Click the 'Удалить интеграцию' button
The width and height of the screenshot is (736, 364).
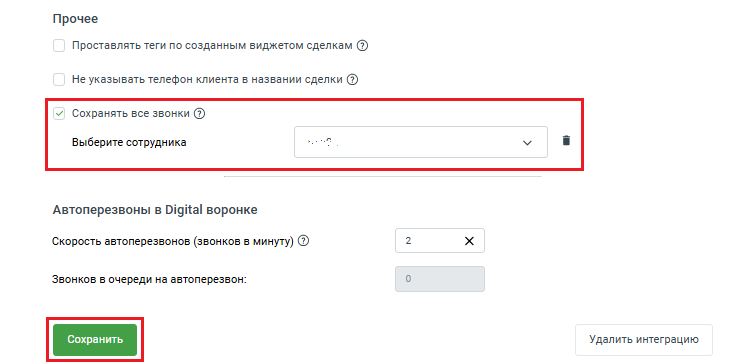(644, 339)
